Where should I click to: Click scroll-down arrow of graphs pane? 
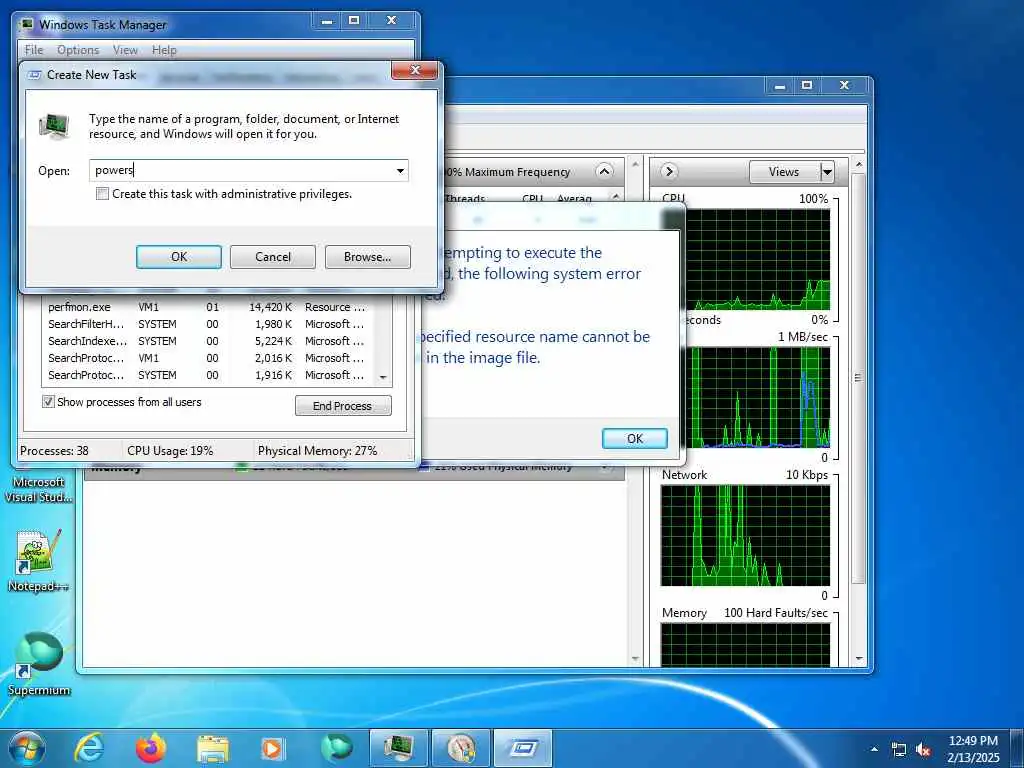858,659
